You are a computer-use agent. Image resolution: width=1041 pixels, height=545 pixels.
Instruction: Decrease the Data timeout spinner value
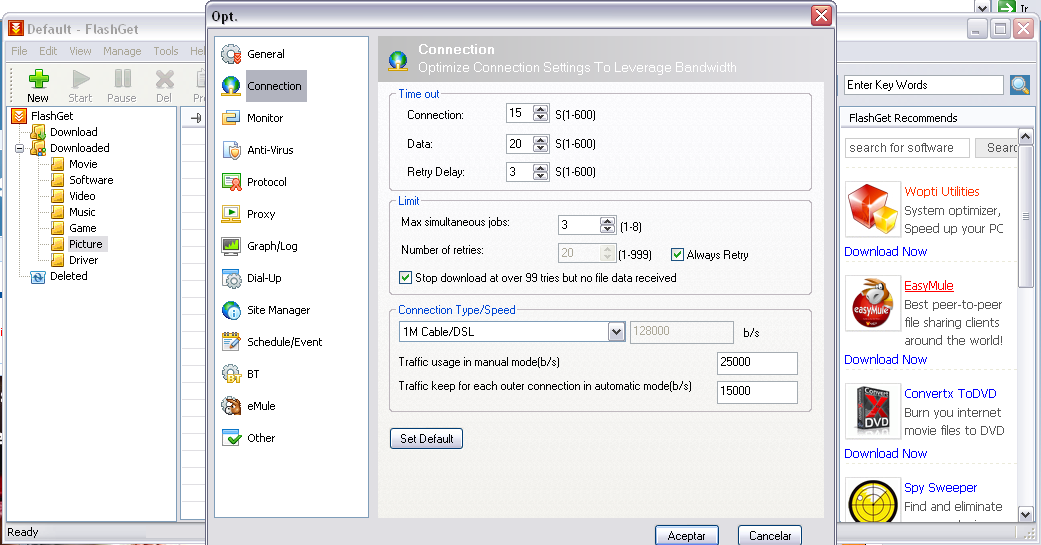click(541, 147)
